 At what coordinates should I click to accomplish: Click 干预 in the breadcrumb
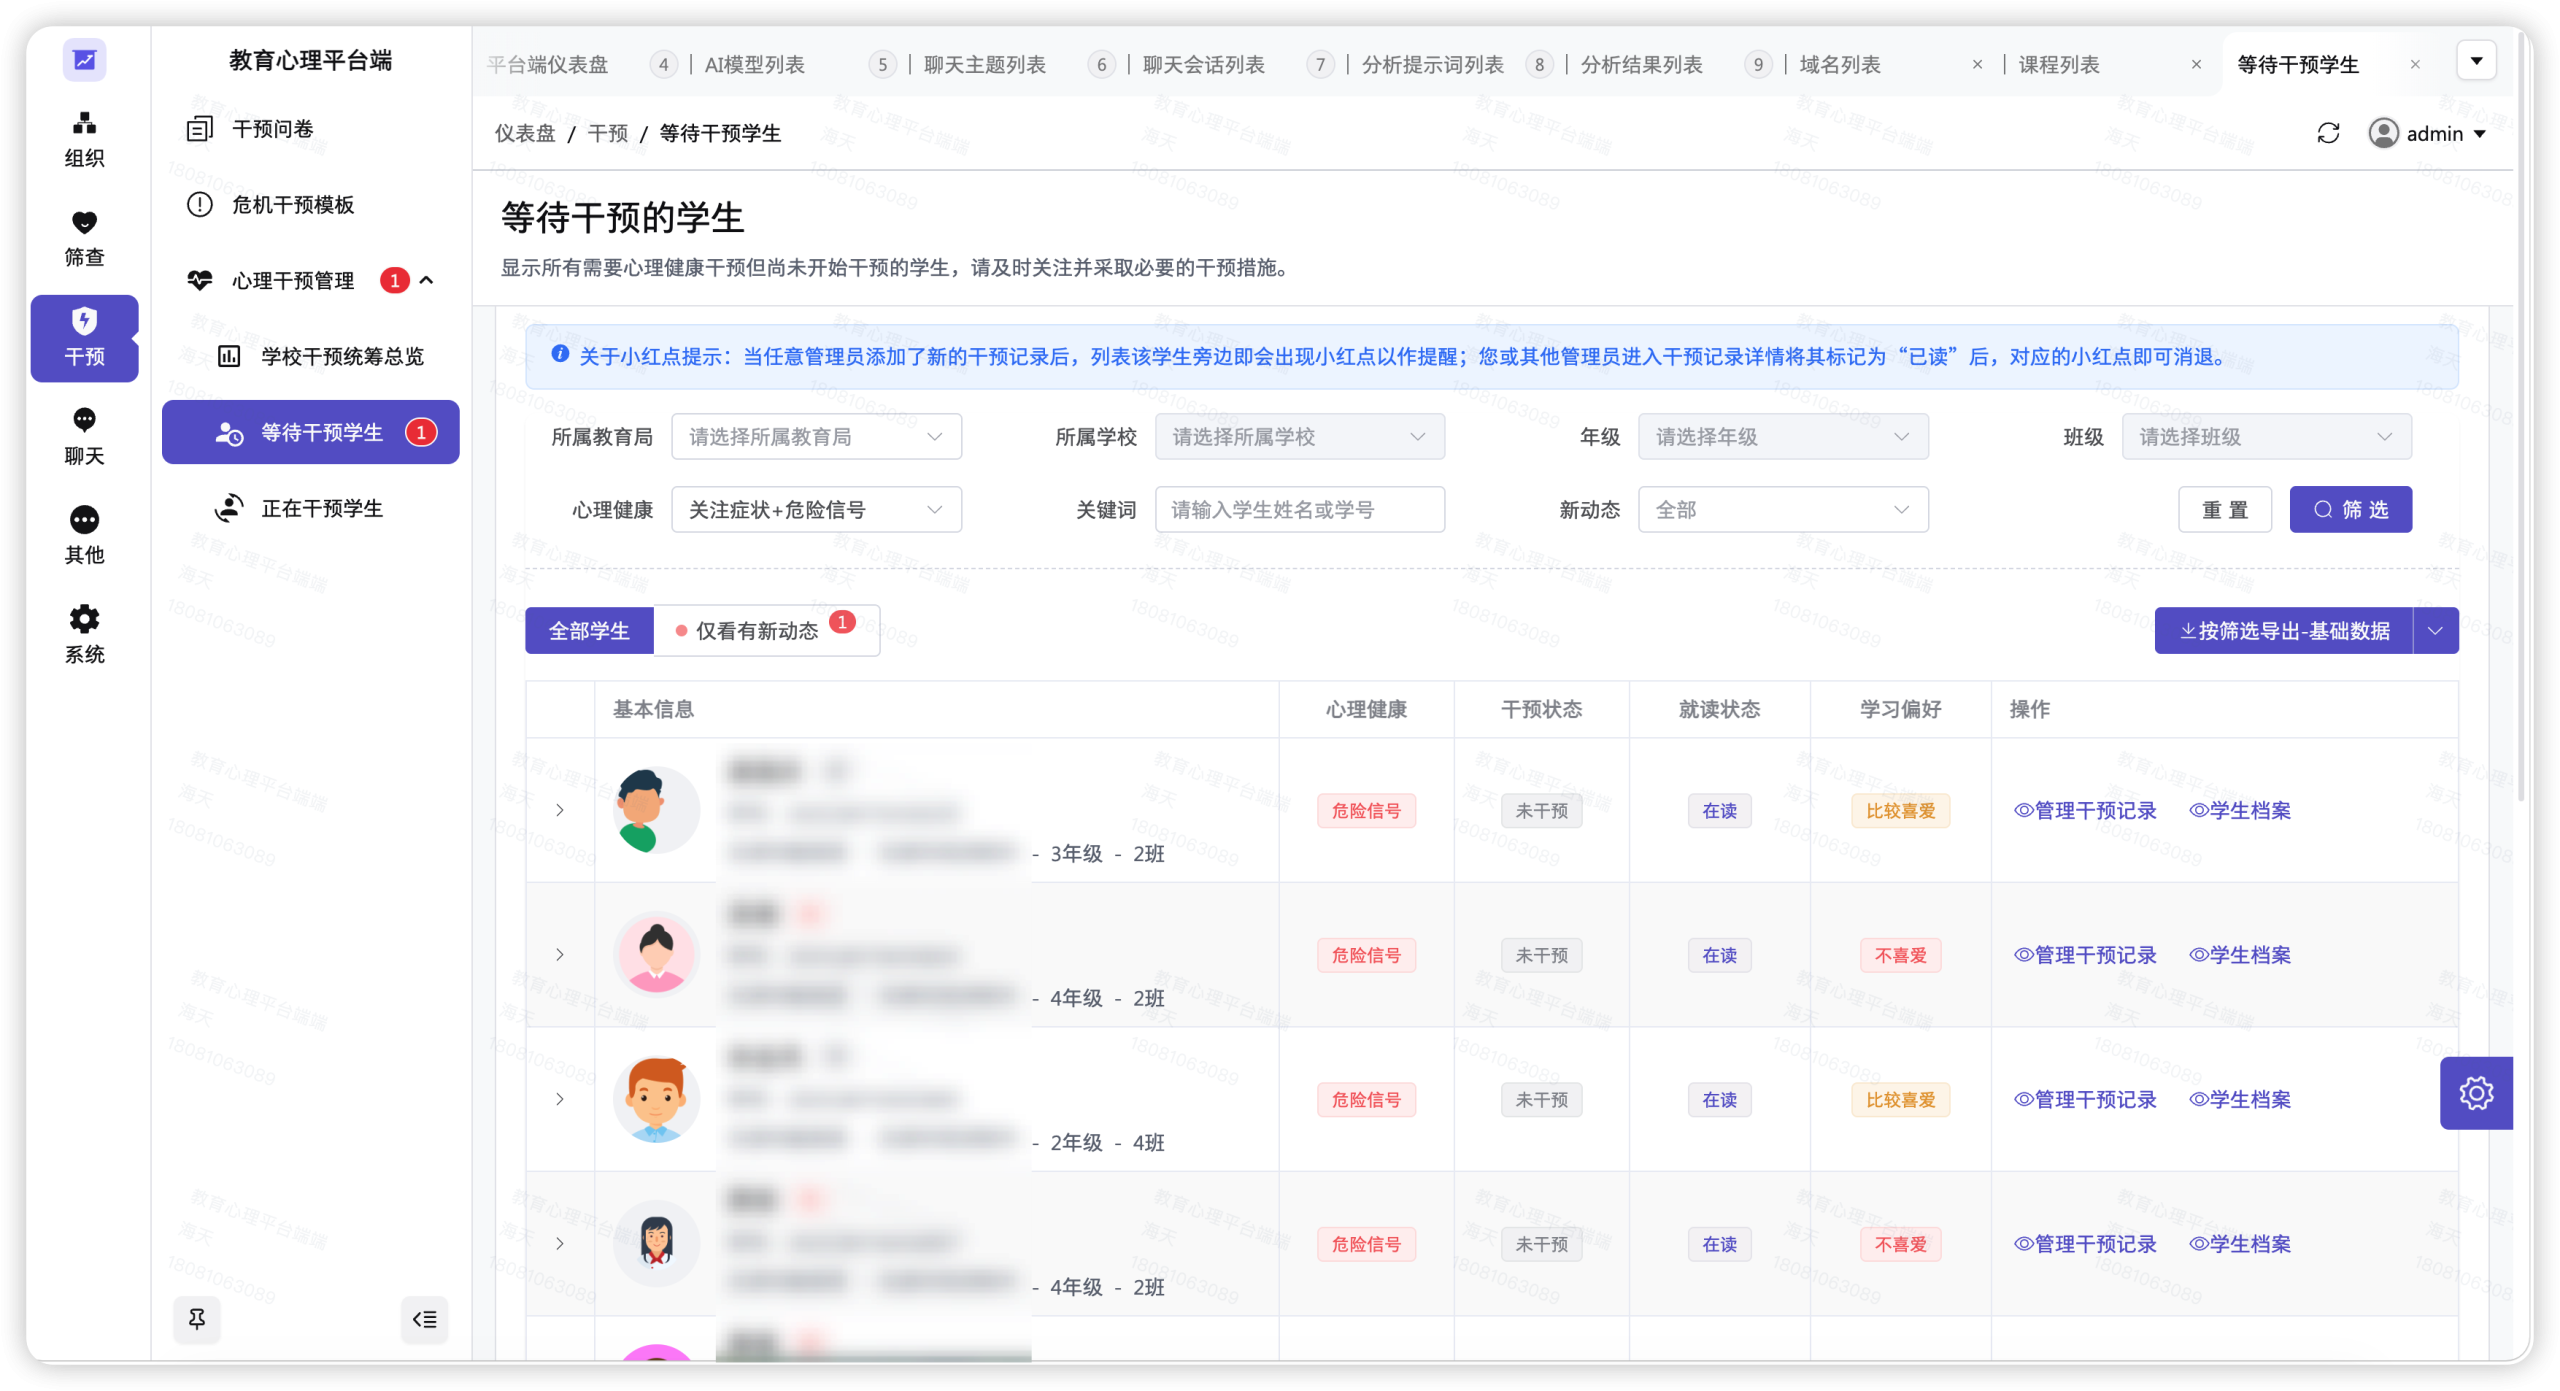pos(608,133)
